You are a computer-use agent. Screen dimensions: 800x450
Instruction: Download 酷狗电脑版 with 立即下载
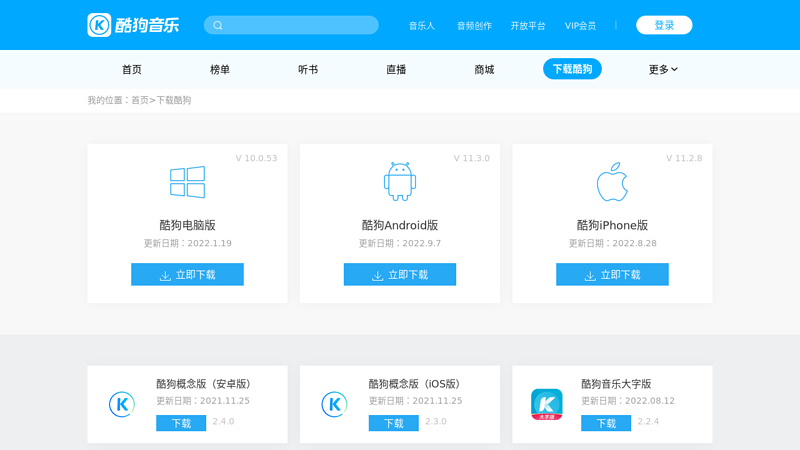[x=187, y=274]
